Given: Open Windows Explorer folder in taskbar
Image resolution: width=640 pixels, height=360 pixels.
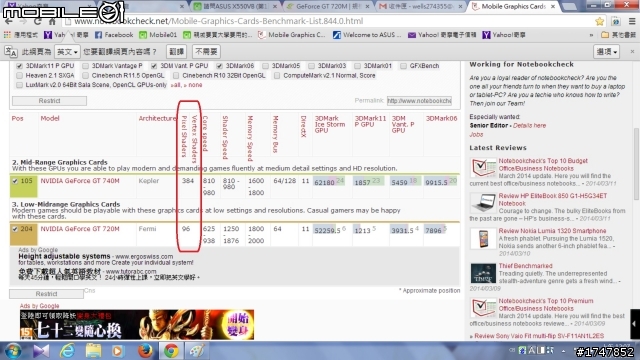Looking at the screenshot, I should click(x=93, y=351).
